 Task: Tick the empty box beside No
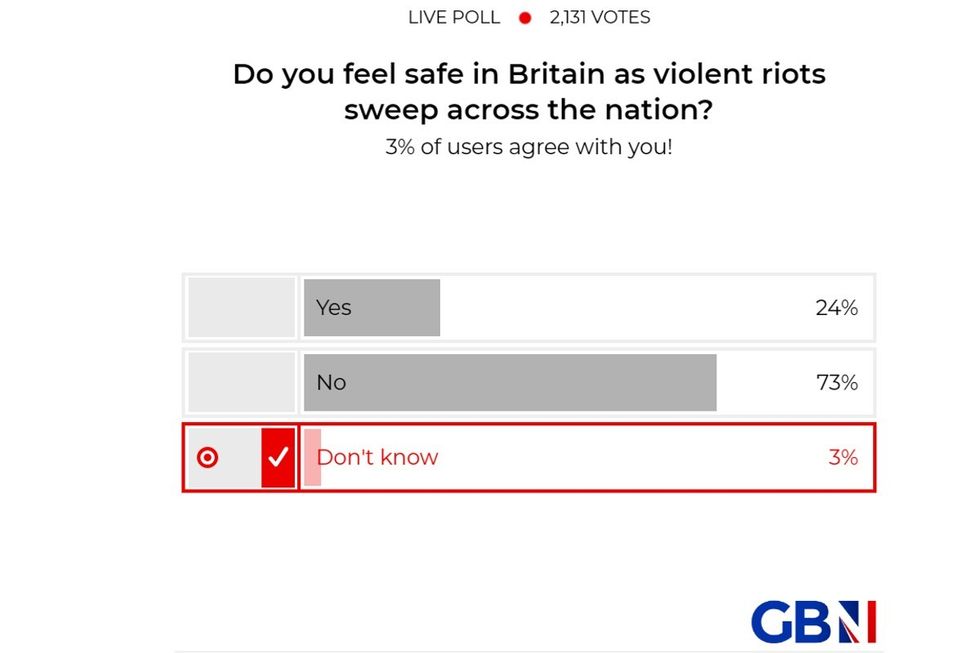(x=241, y=382)
